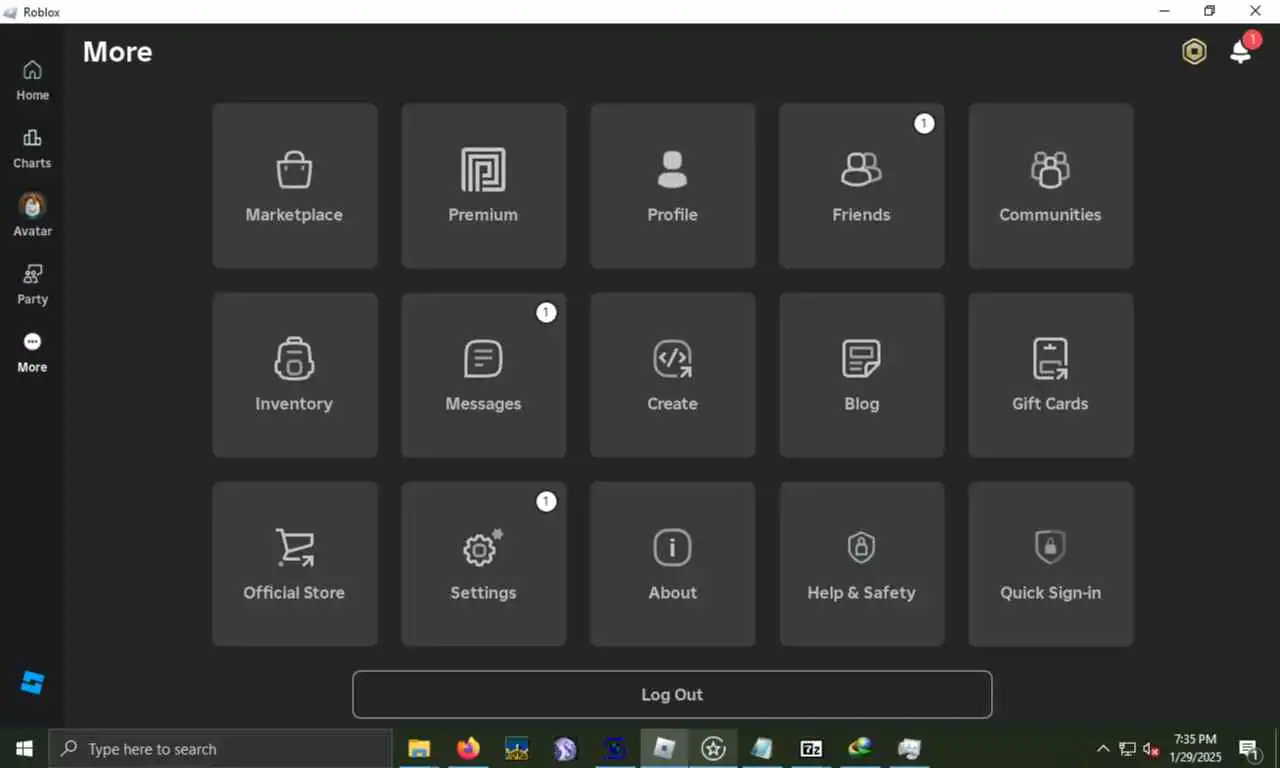This screenshot has width=1280, height=768.
Task: Open the Communities tile
Action: (1050, 186)
